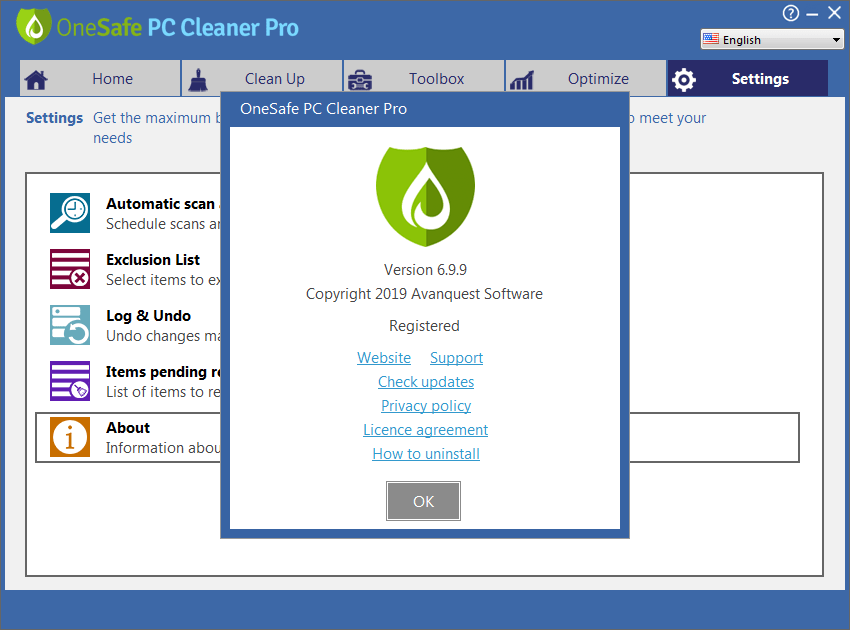Click the toolbox icon on Toolbox tab
Screen dimensions: 850x630
pos(359,80)
